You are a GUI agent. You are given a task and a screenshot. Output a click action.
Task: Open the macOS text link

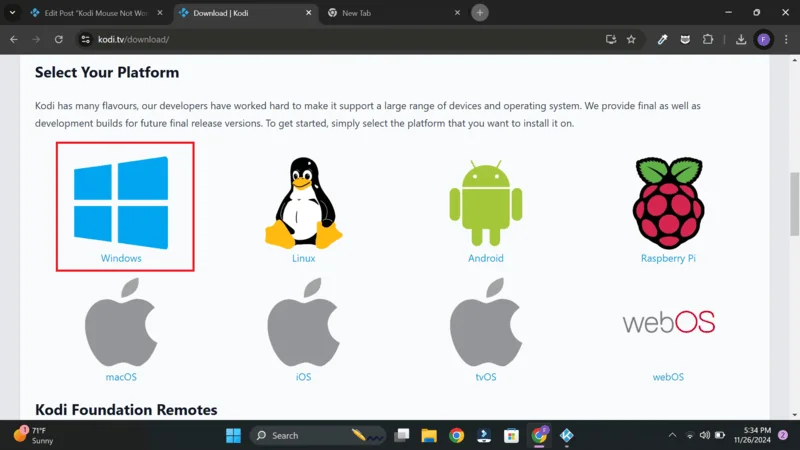pos(121,377)
